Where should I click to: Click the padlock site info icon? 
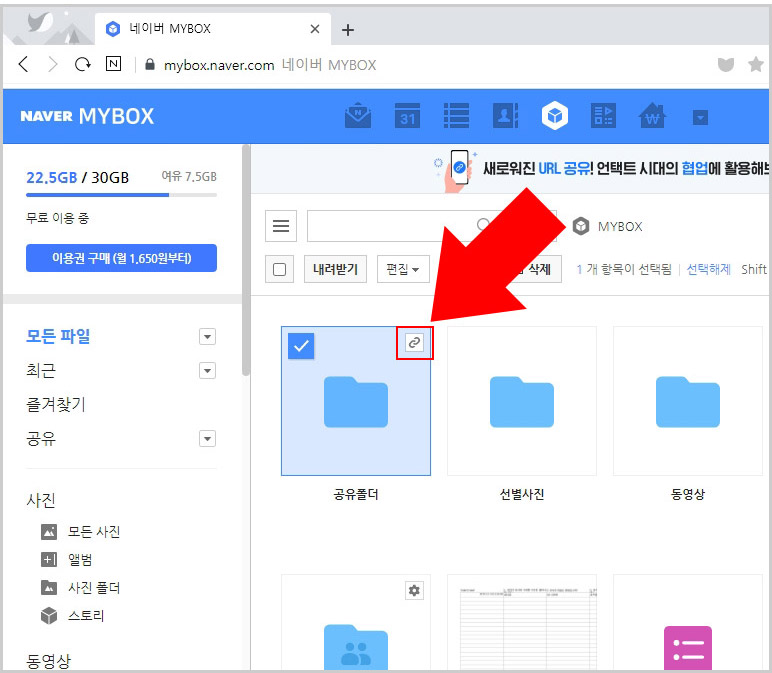[150, 64]
